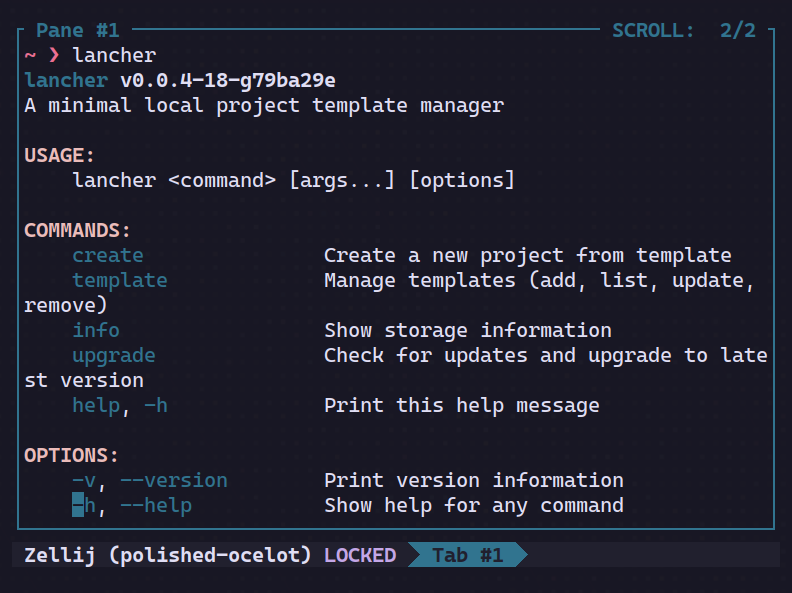Image resolution: width=792 pixels, height=593 pixels.
Task: Click the 'info' command name
Action: [95, 330]
